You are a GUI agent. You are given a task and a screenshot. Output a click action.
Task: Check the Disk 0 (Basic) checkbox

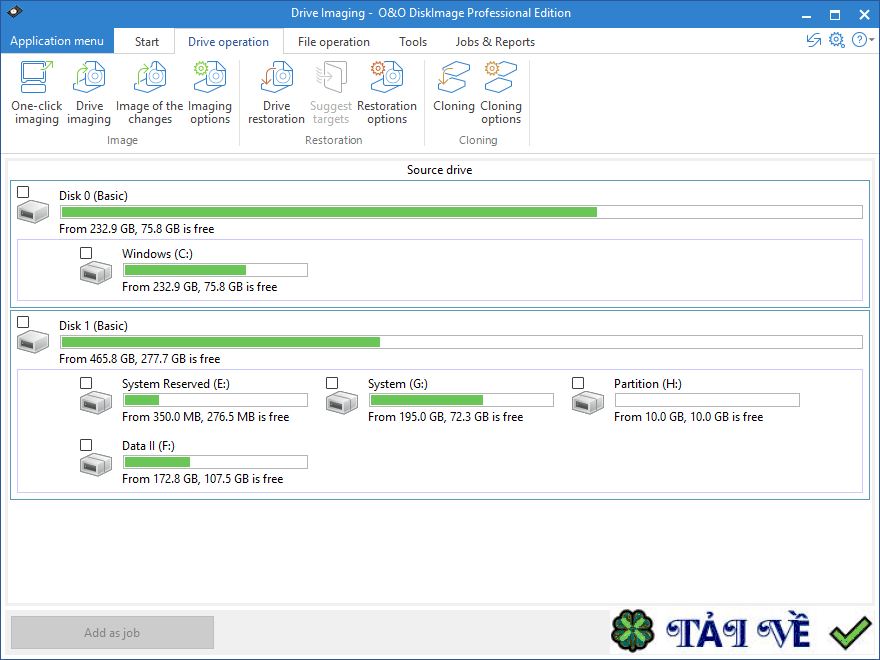(23, 192)
